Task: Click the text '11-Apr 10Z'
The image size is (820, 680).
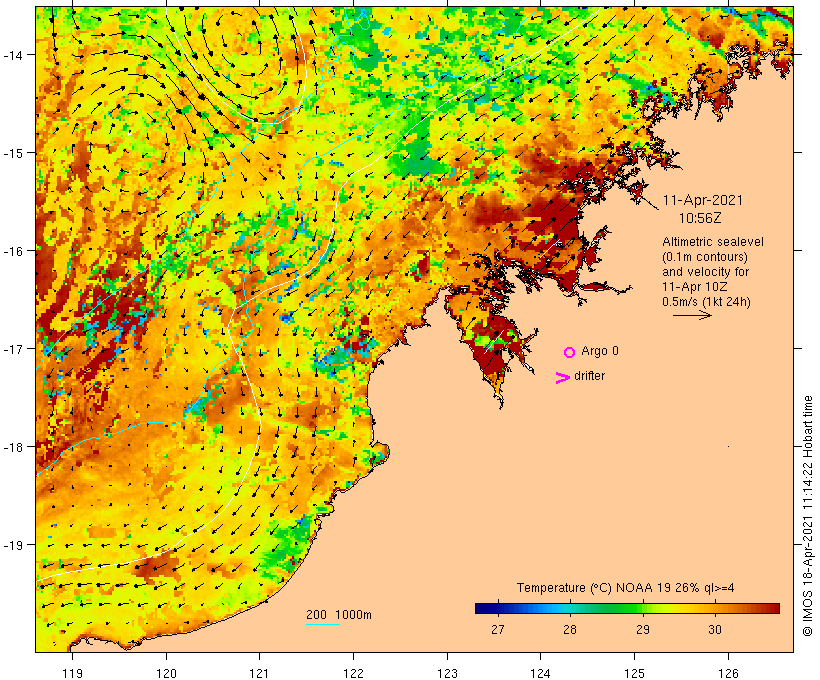Action: [694, 287]
